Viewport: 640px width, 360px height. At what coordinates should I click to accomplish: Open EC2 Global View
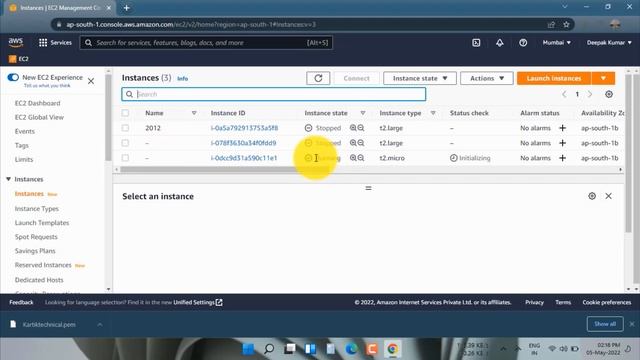tap(39, 117)
